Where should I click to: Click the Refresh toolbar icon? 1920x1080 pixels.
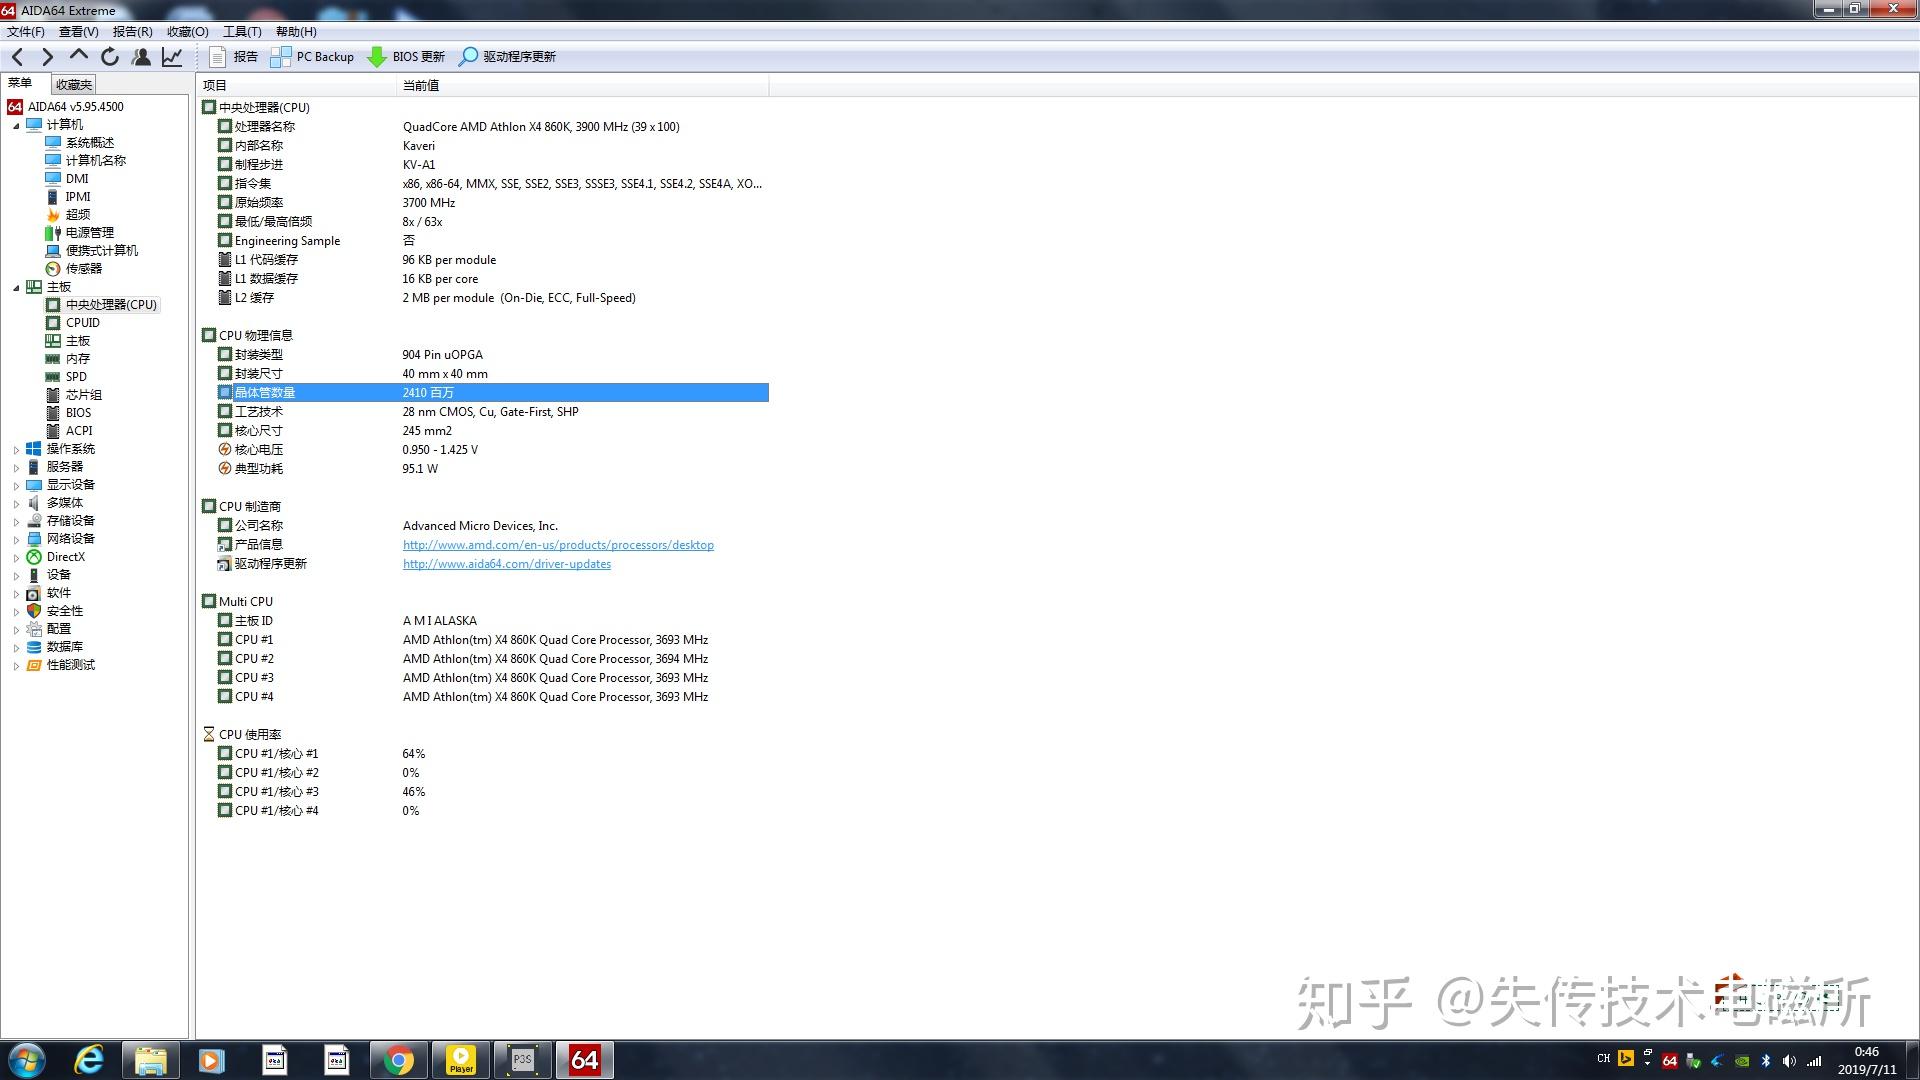110,57
